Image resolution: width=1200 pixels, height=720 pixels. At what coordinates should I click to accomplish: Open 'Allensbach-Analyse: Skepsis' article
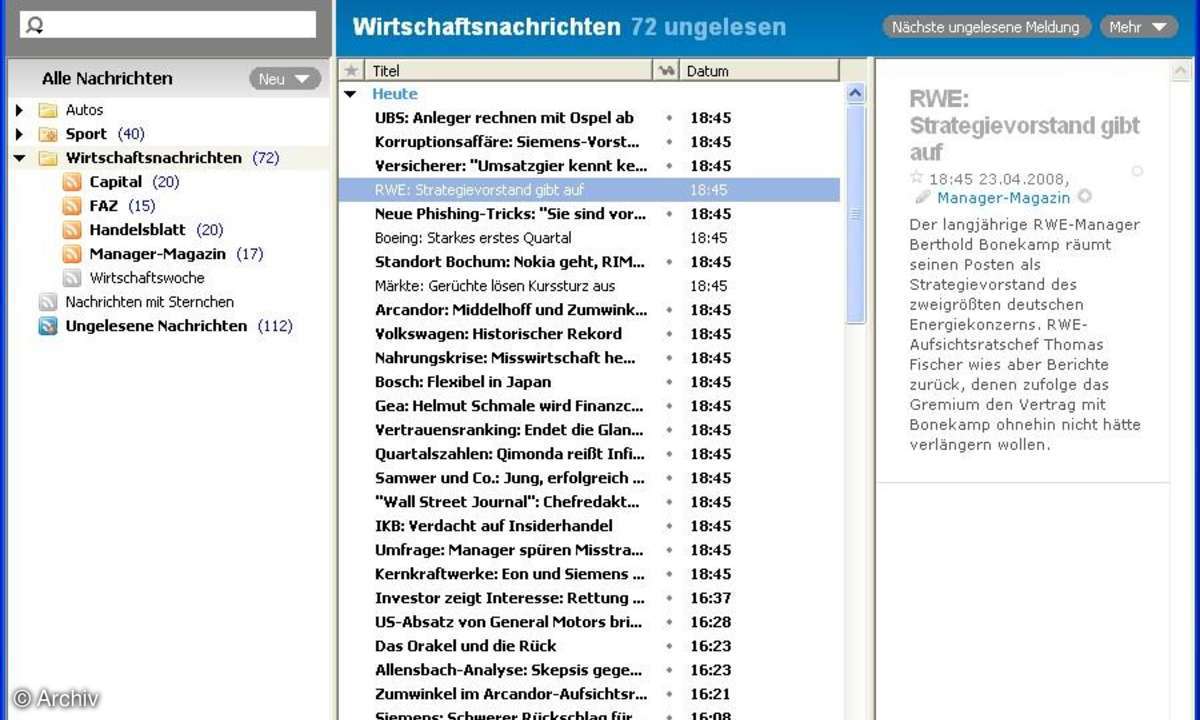click(509, 670)
